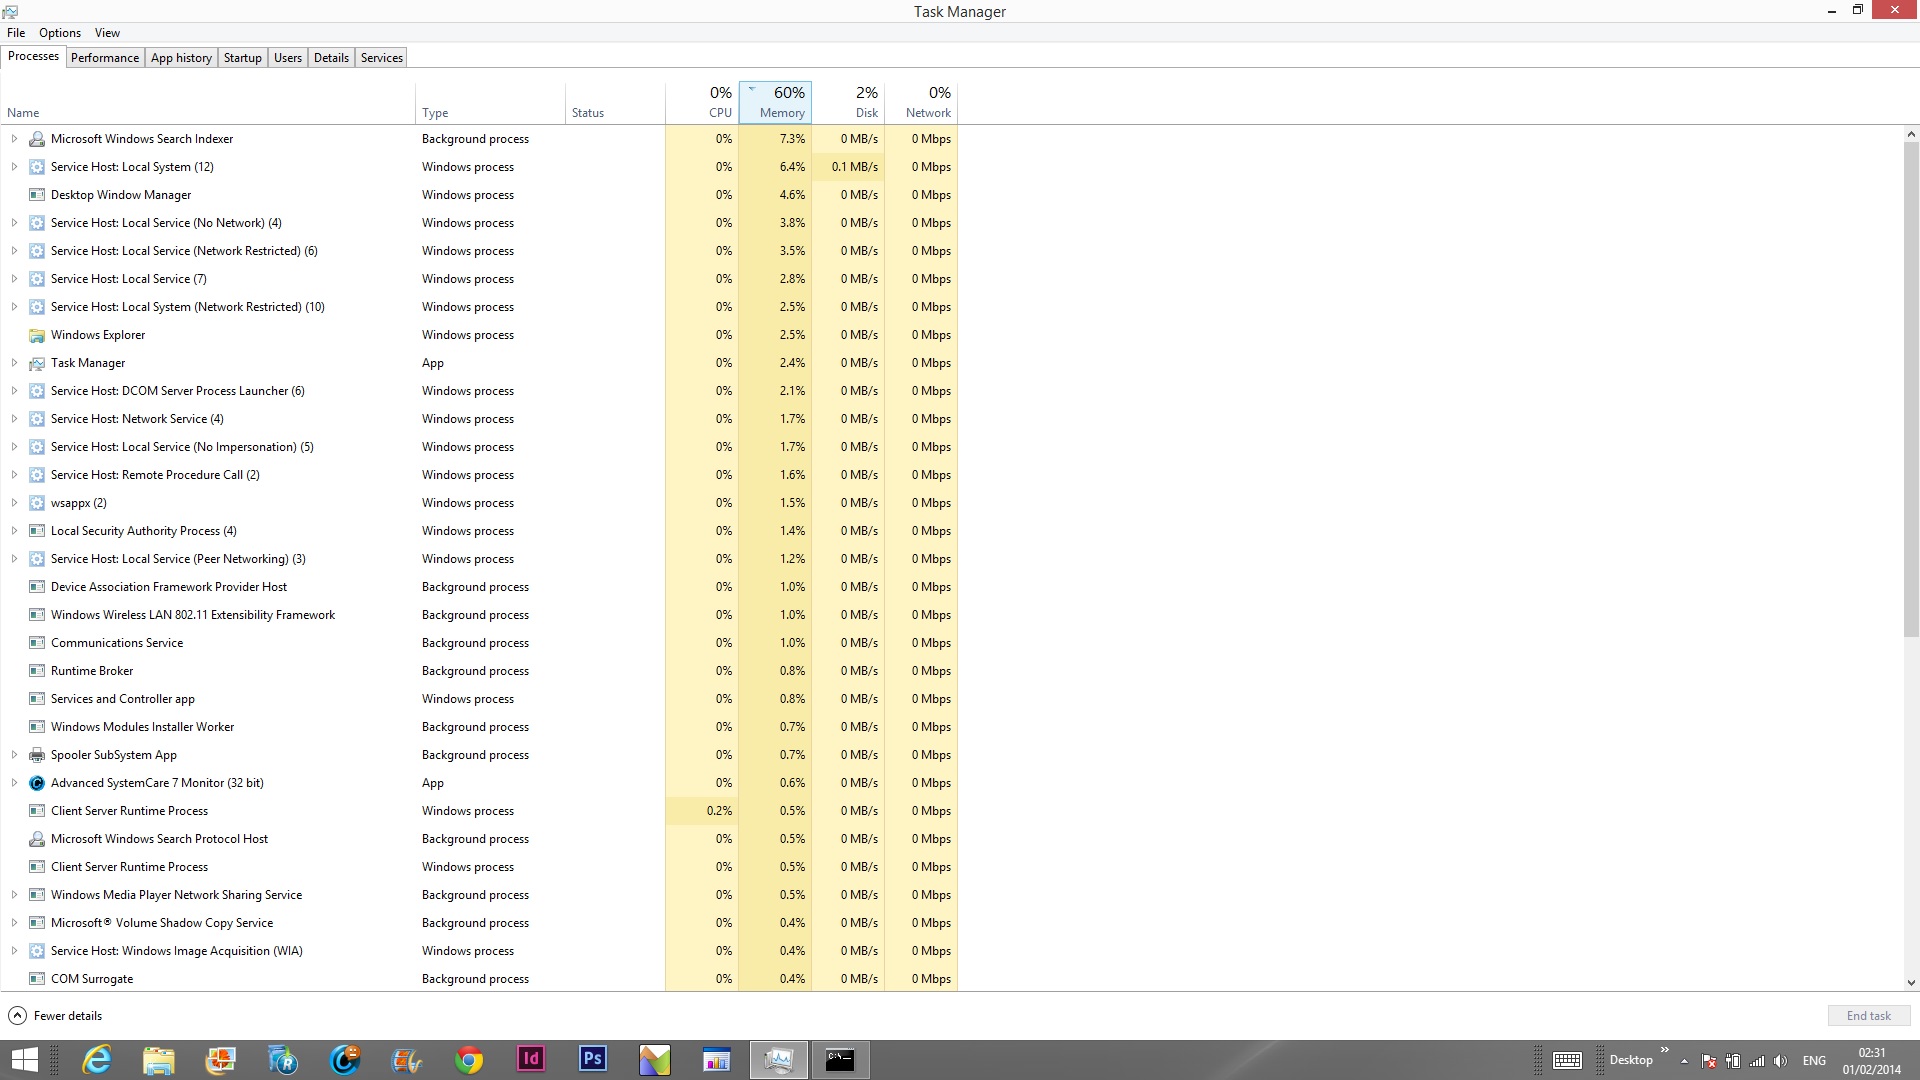Select the Runtime Broker process row
The image size is (1920, 1080).
(x=480, y=671)
